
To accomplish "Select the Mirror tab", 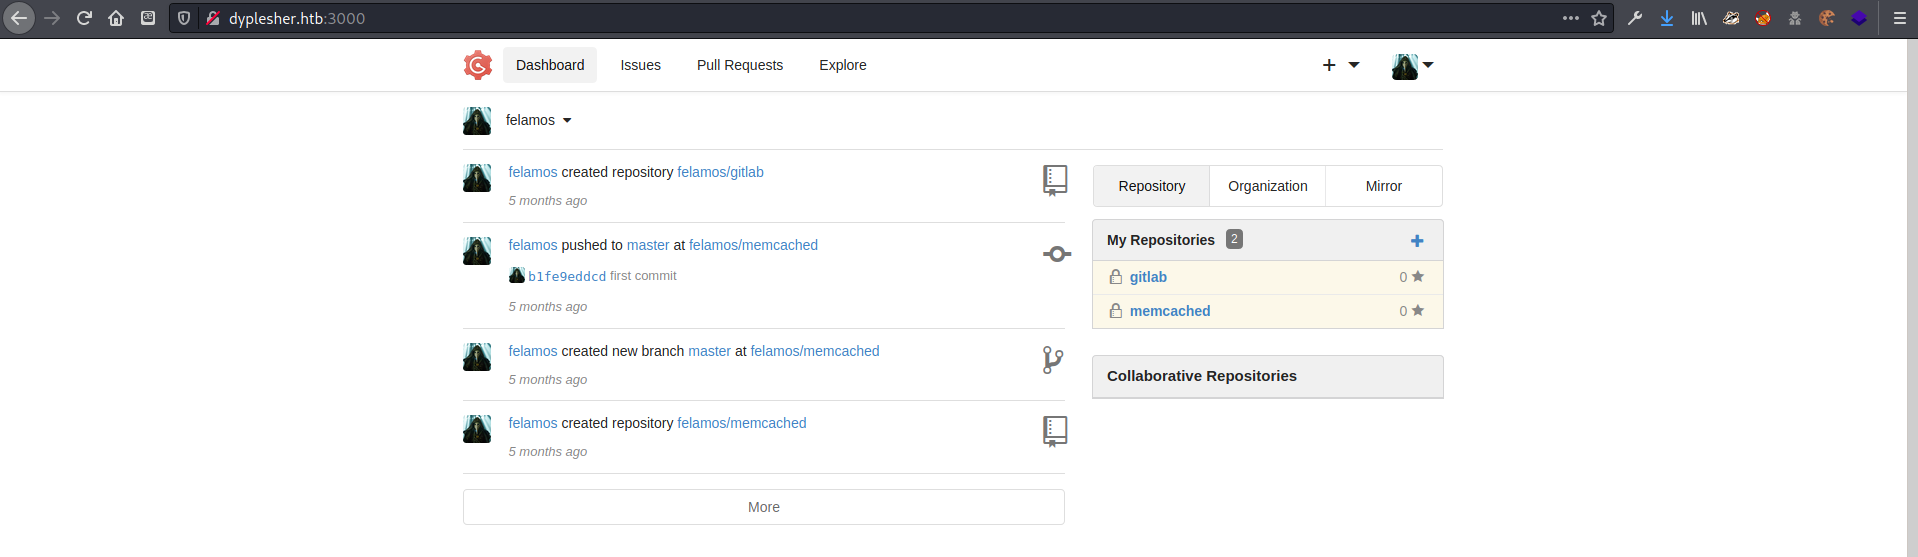I will coord(1383,186).
